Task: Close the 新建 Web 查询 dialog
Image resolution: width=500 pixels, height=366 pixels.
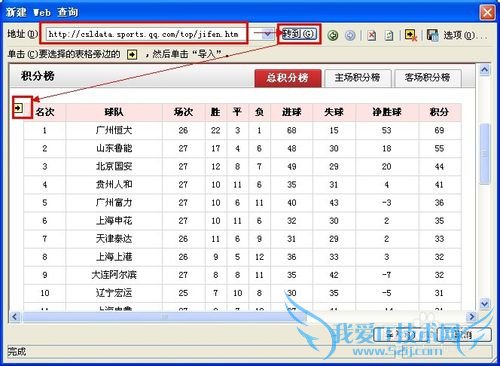Action: pos(487,13)
